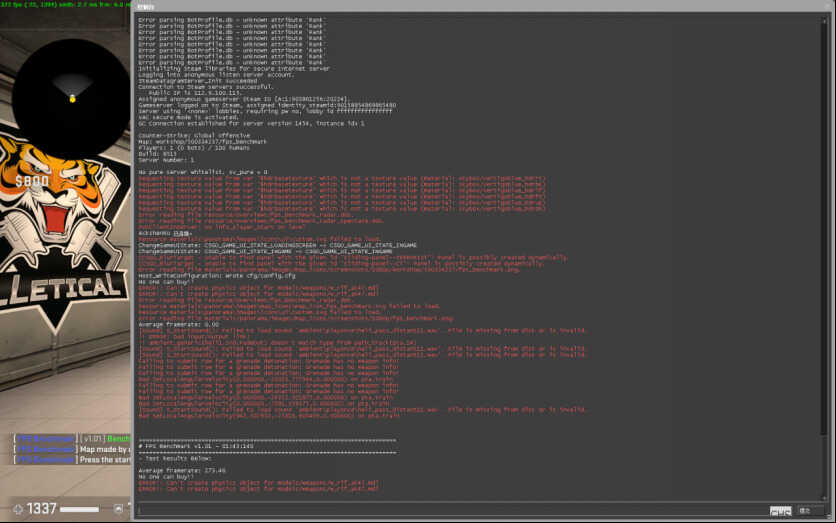
Task: Click the armor shield icon in the HUD
Action: tap(118, 509)
